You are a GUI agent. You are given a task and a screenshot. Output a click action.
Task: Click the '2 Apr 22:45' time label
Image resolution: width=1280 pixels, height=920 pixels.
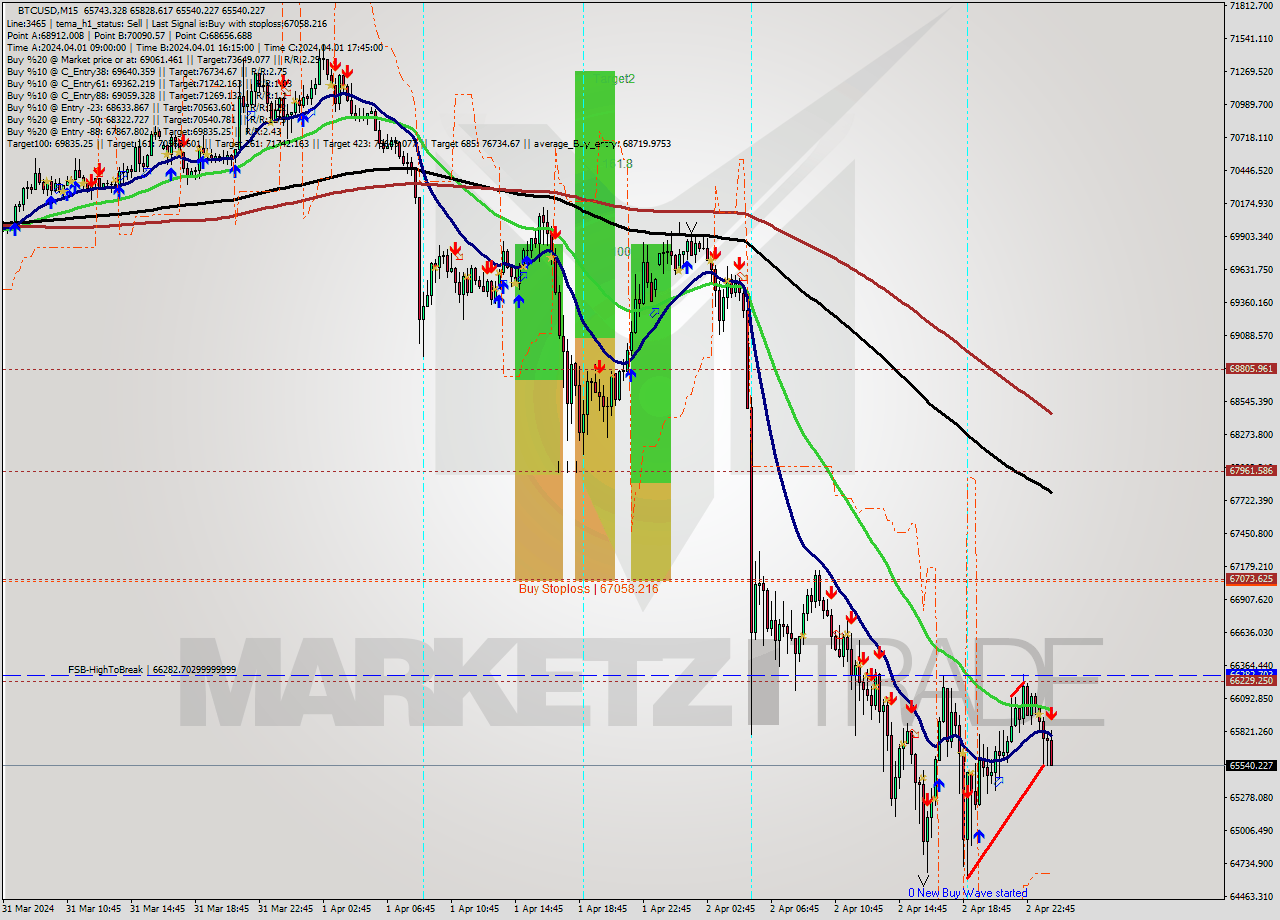click(x=1051, y=910)
